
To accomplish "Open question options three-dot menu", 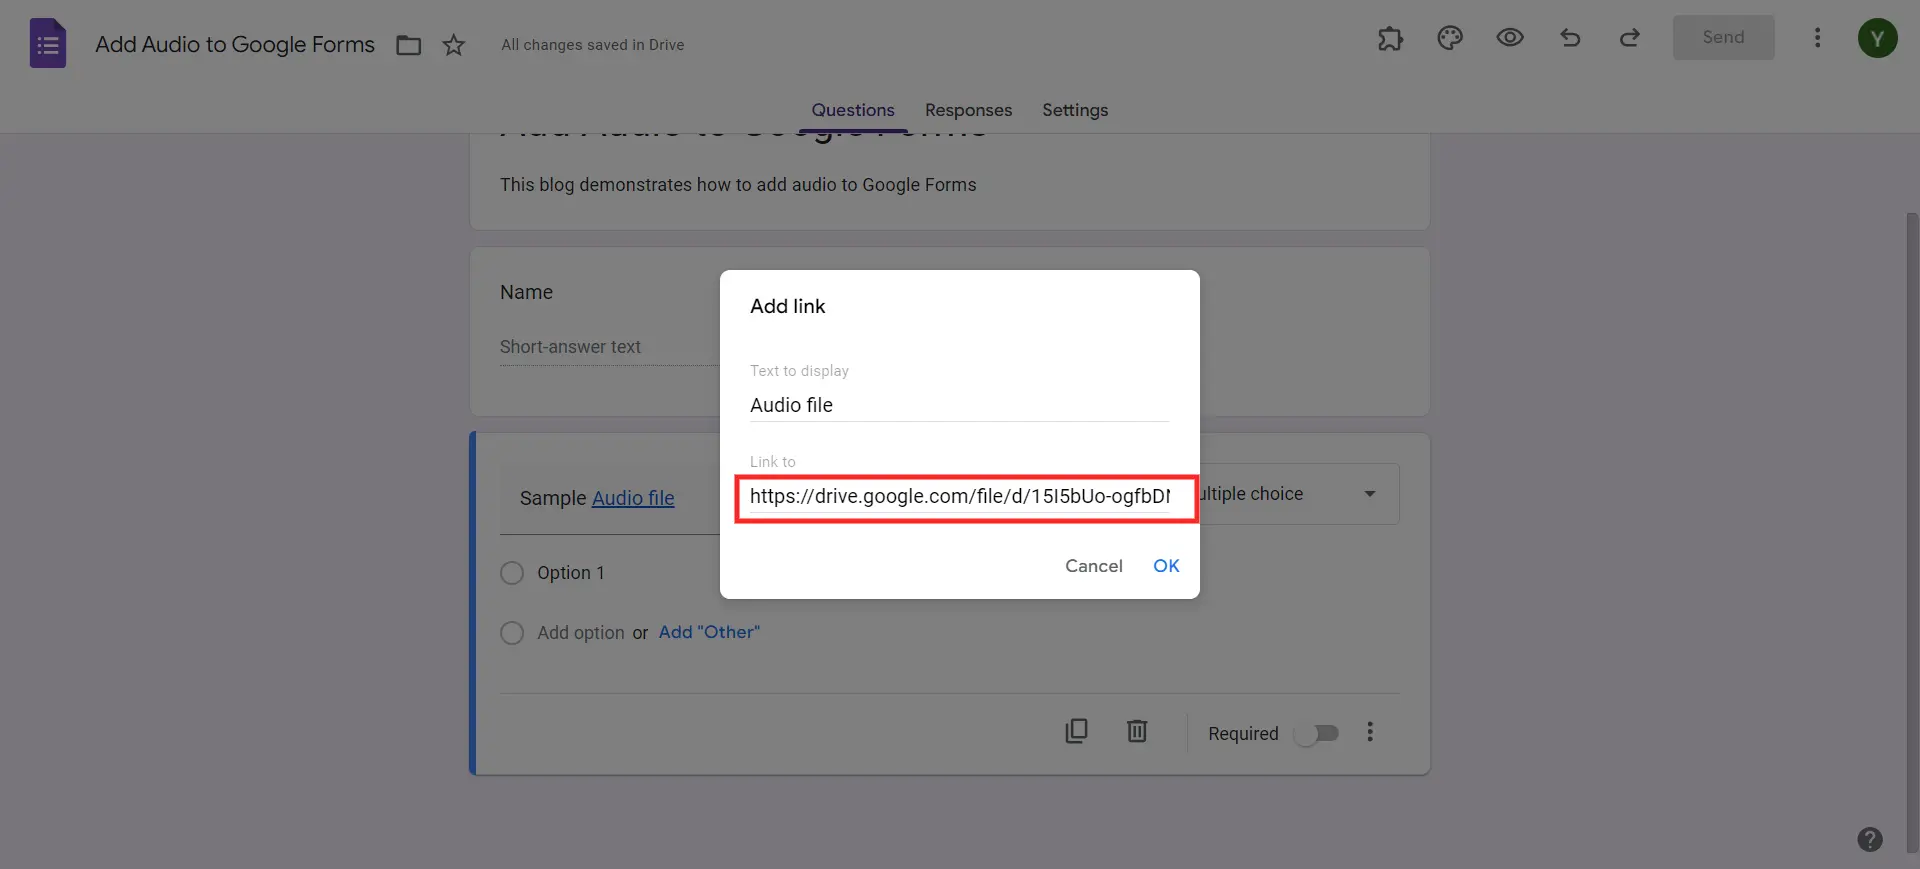I will (1370, 732).
